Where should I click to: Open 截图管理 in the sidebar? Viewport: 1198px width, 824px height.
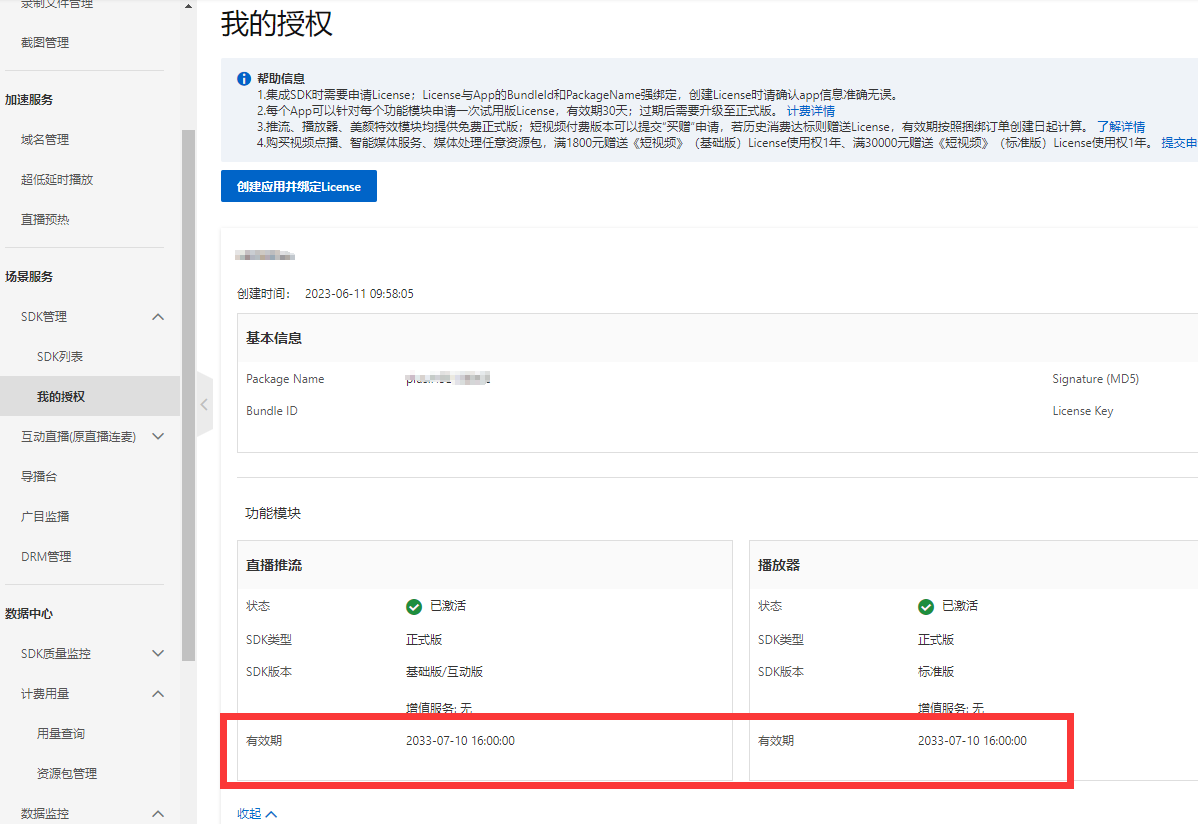(45, 43)
